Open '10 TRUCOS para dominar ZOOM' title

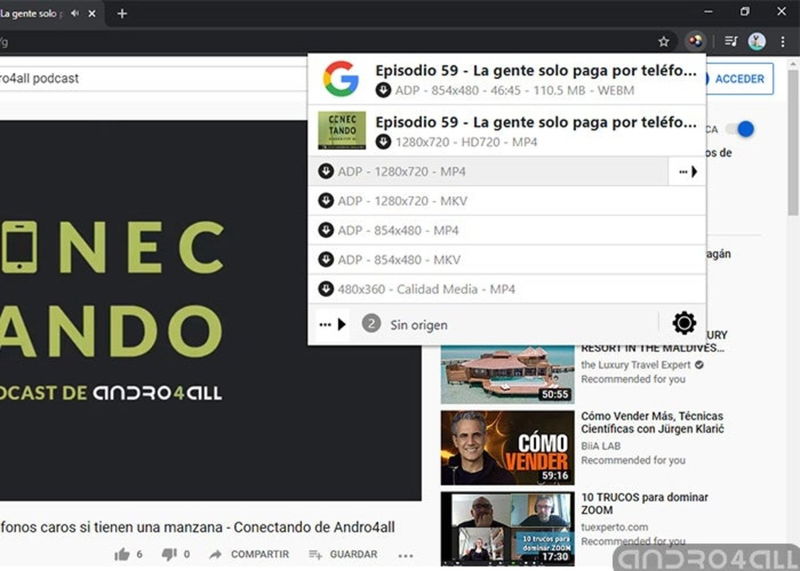point(644,504)
